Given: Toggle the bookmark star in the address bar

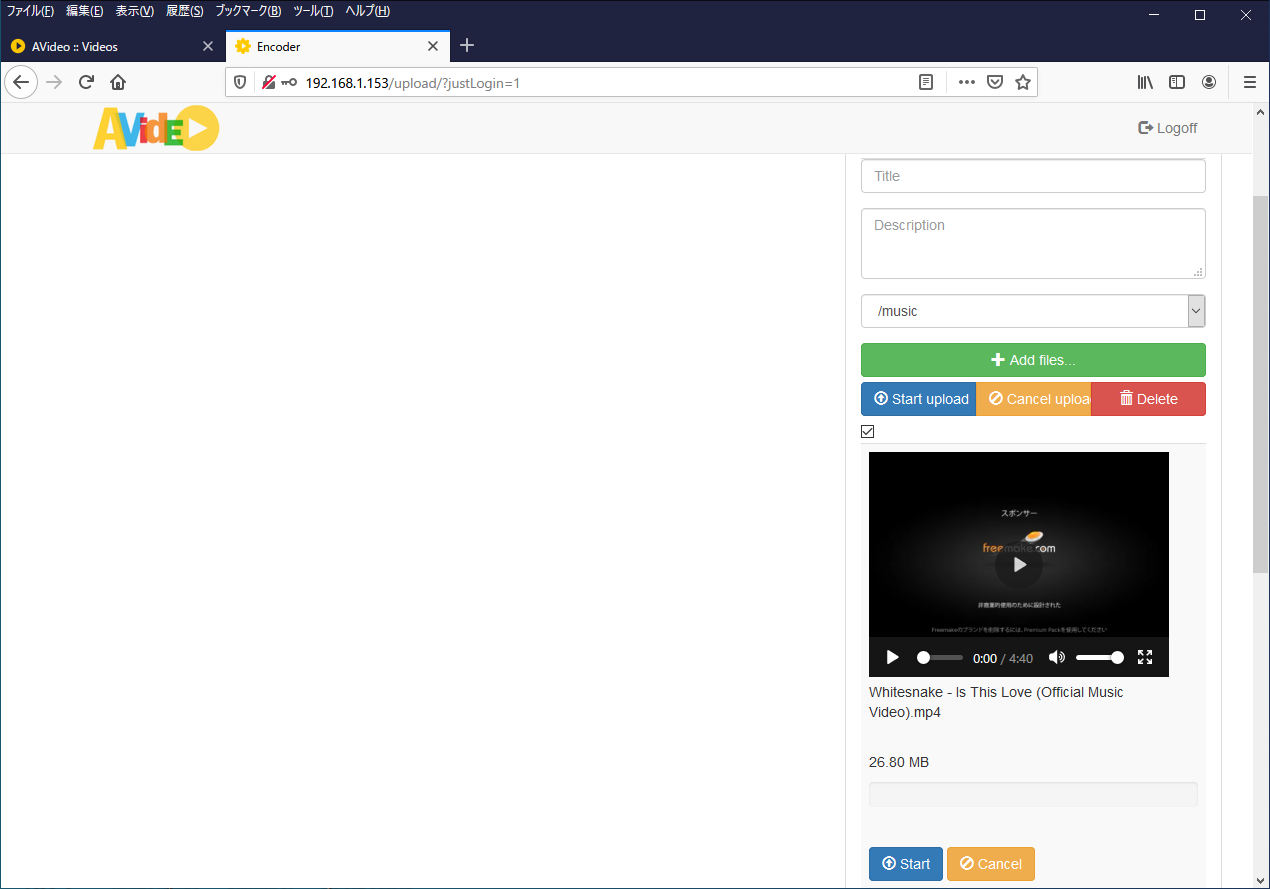Looking at the screenshot, I should (1023, 82).
